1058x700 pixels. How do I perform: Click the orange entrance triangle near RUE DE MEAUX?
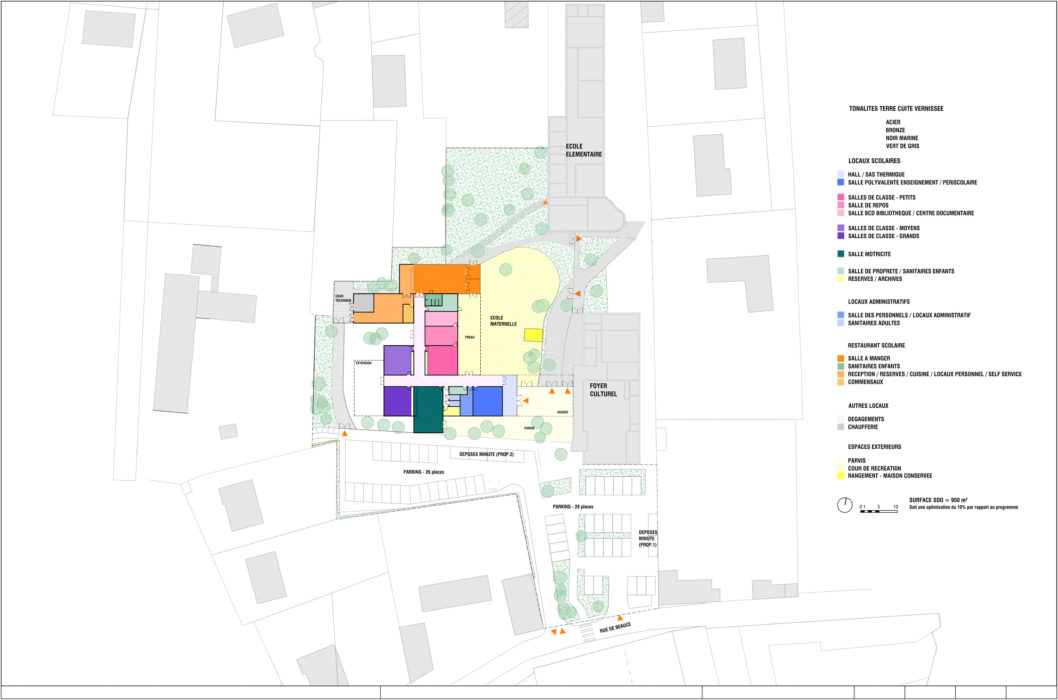pyautogui.click(x=621, y=616)
